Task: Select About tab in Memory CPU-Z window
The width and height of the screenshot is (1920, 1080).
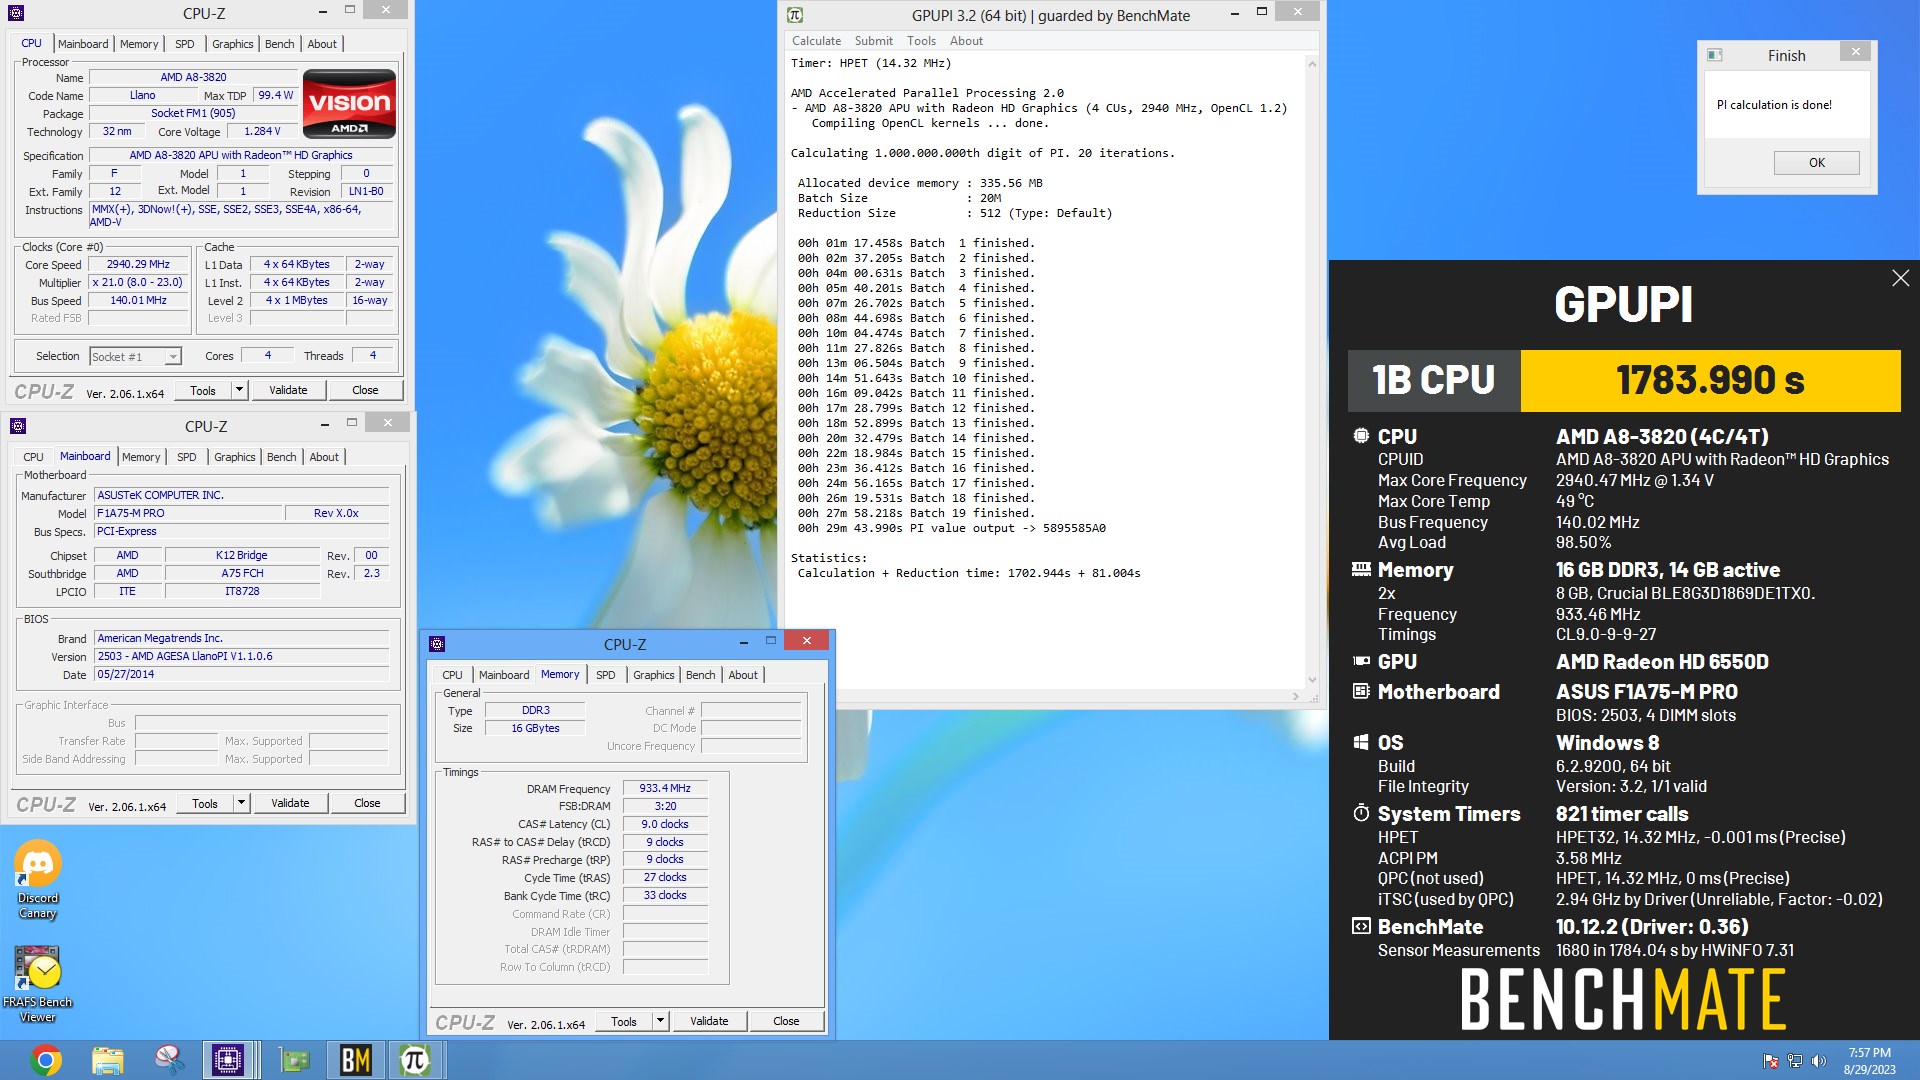Action: click(743, 675)
